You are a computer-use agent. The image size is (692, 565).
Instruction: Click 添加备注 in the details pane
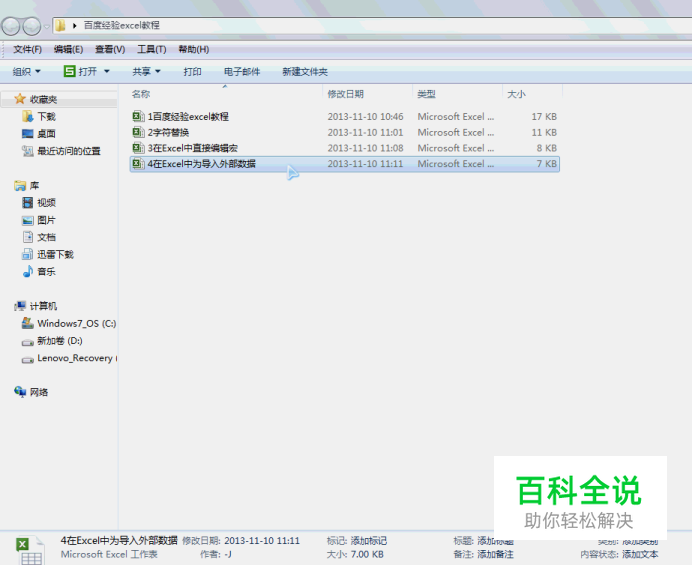click(x=496, y=554)
